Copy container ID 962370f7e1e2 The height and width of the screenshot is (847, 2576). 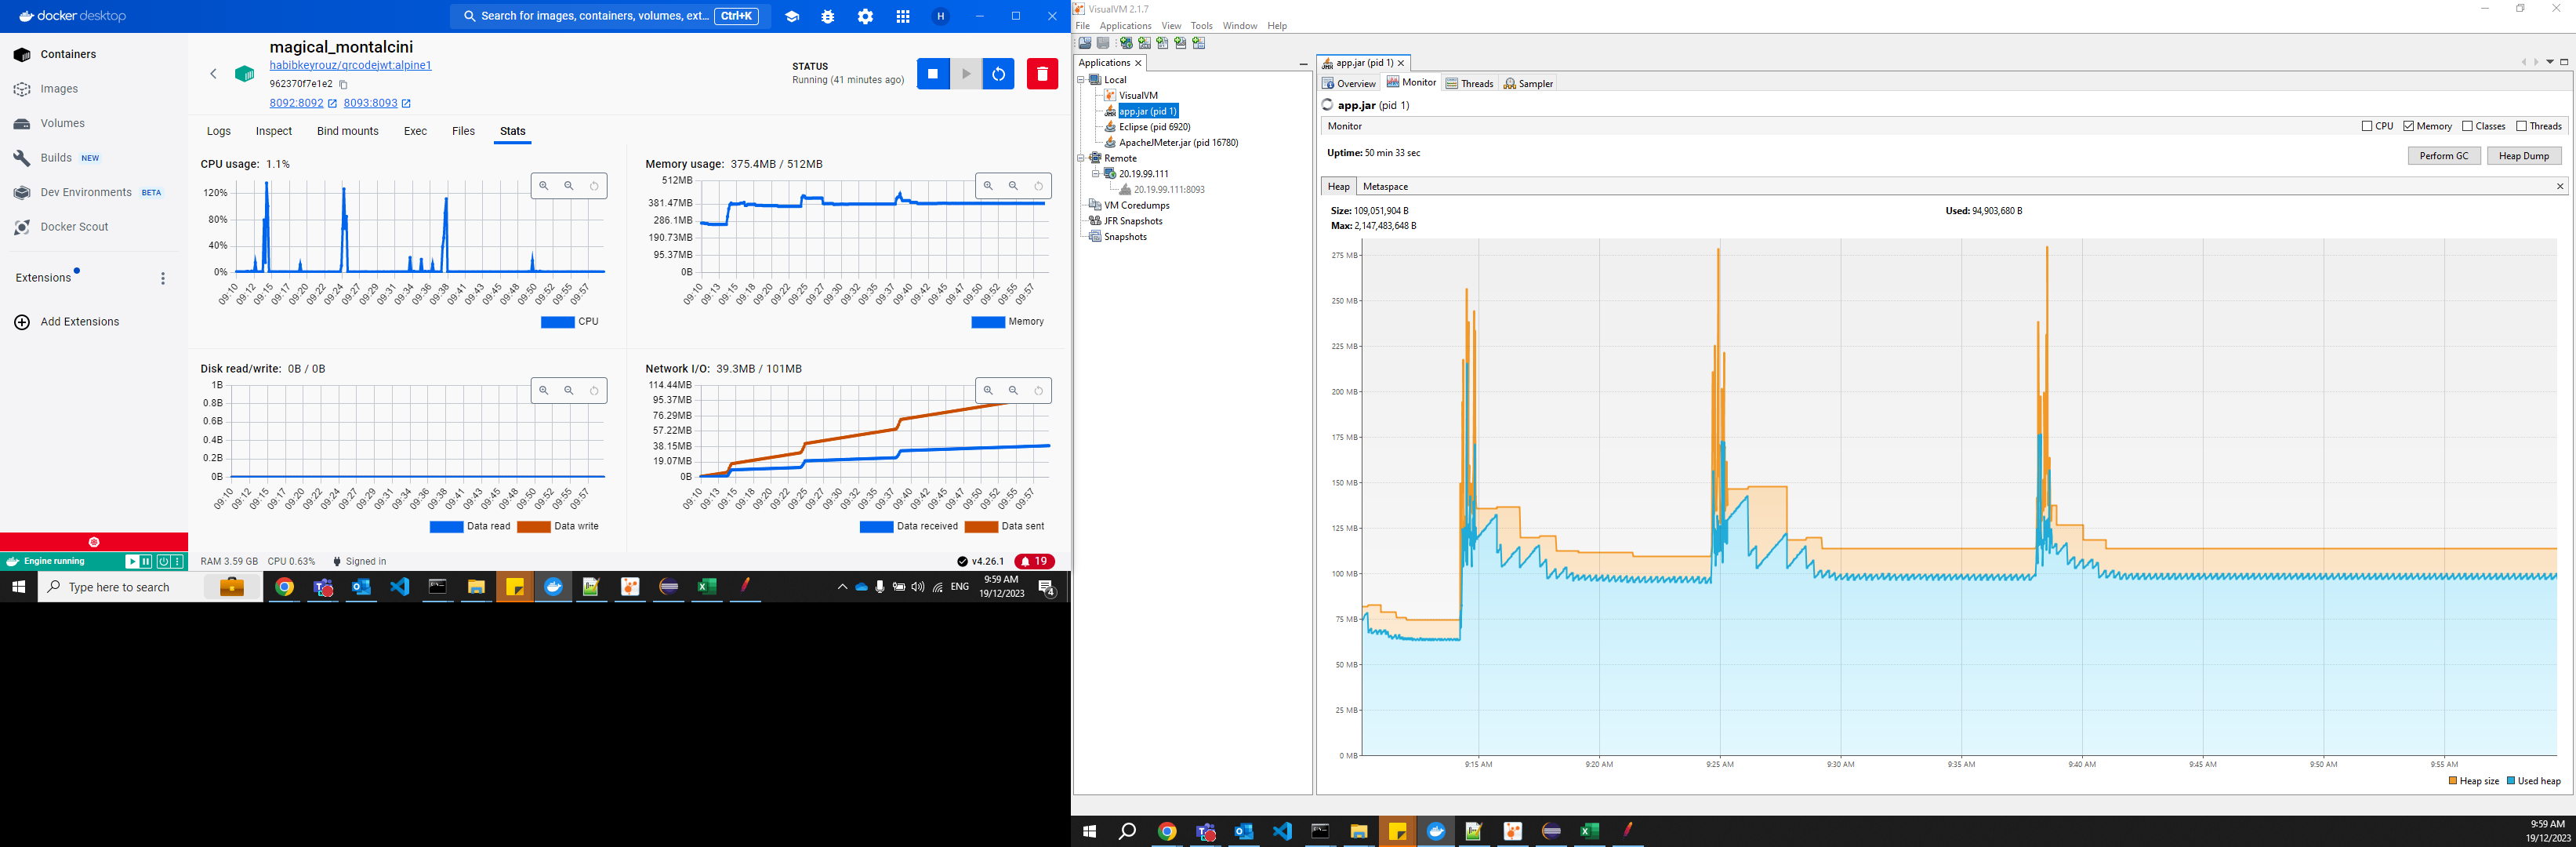click(343, 85)
